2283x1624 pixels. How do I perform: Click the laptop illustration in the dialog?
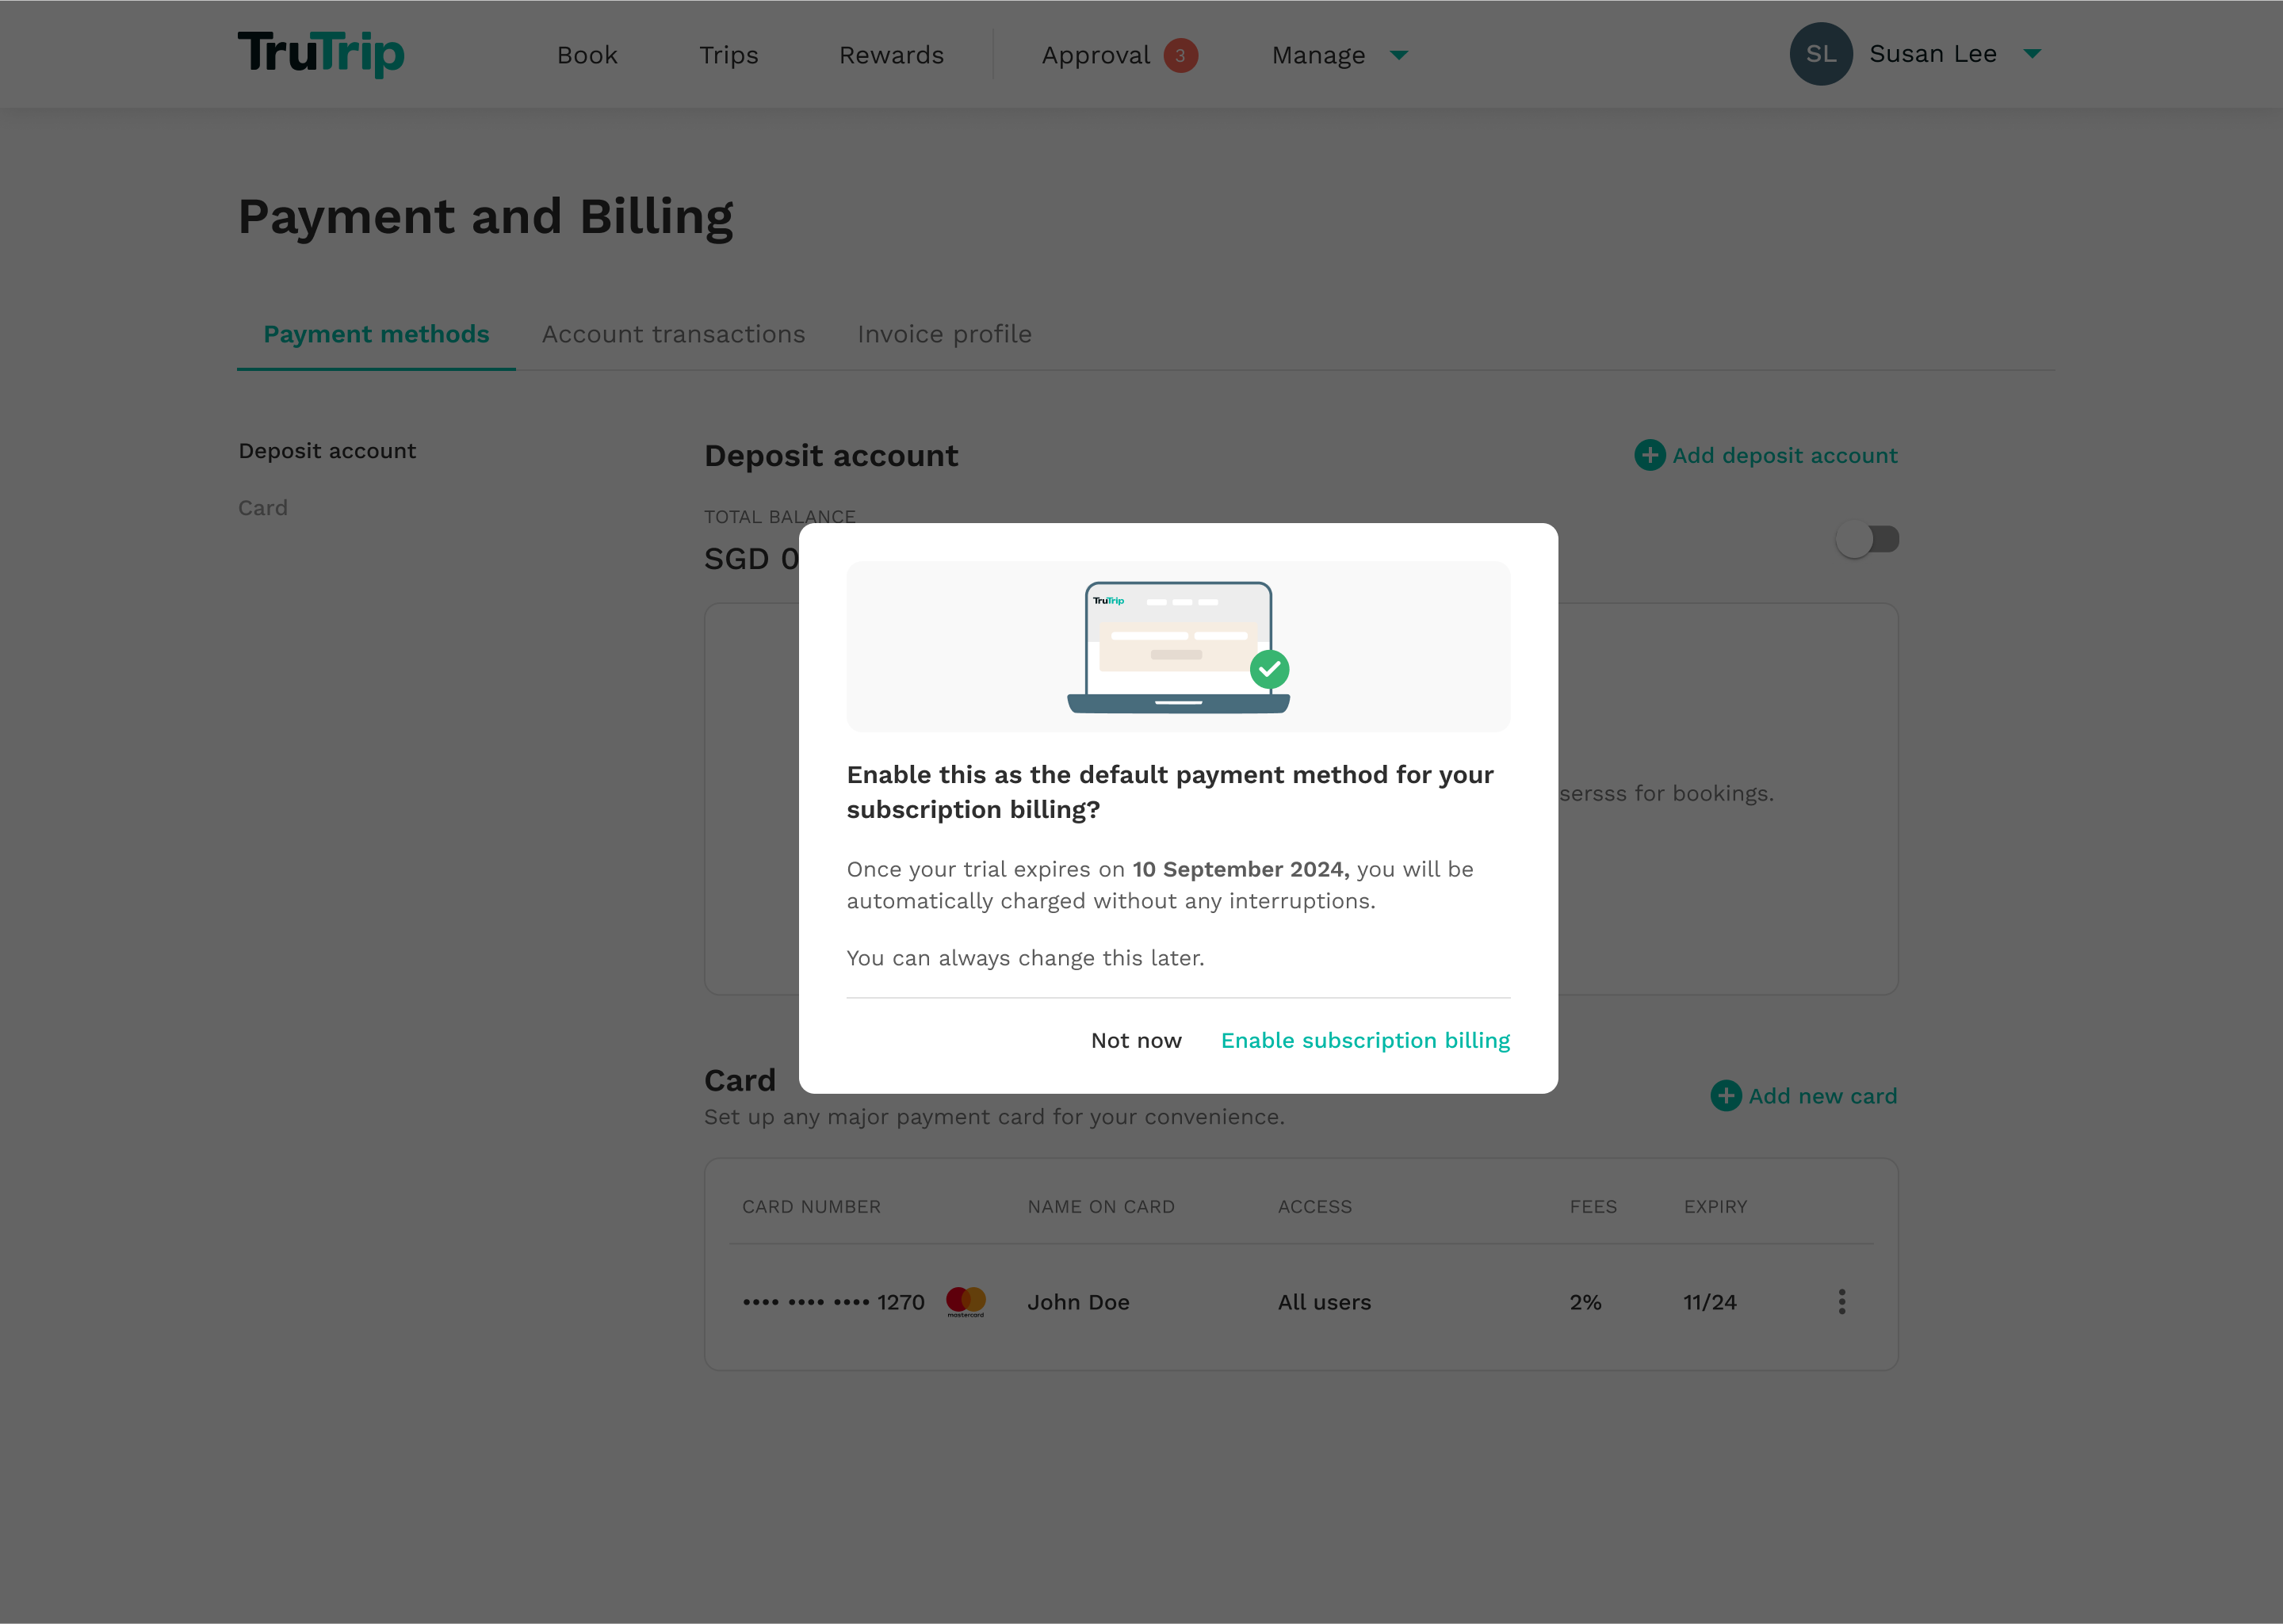point(1179,647)
